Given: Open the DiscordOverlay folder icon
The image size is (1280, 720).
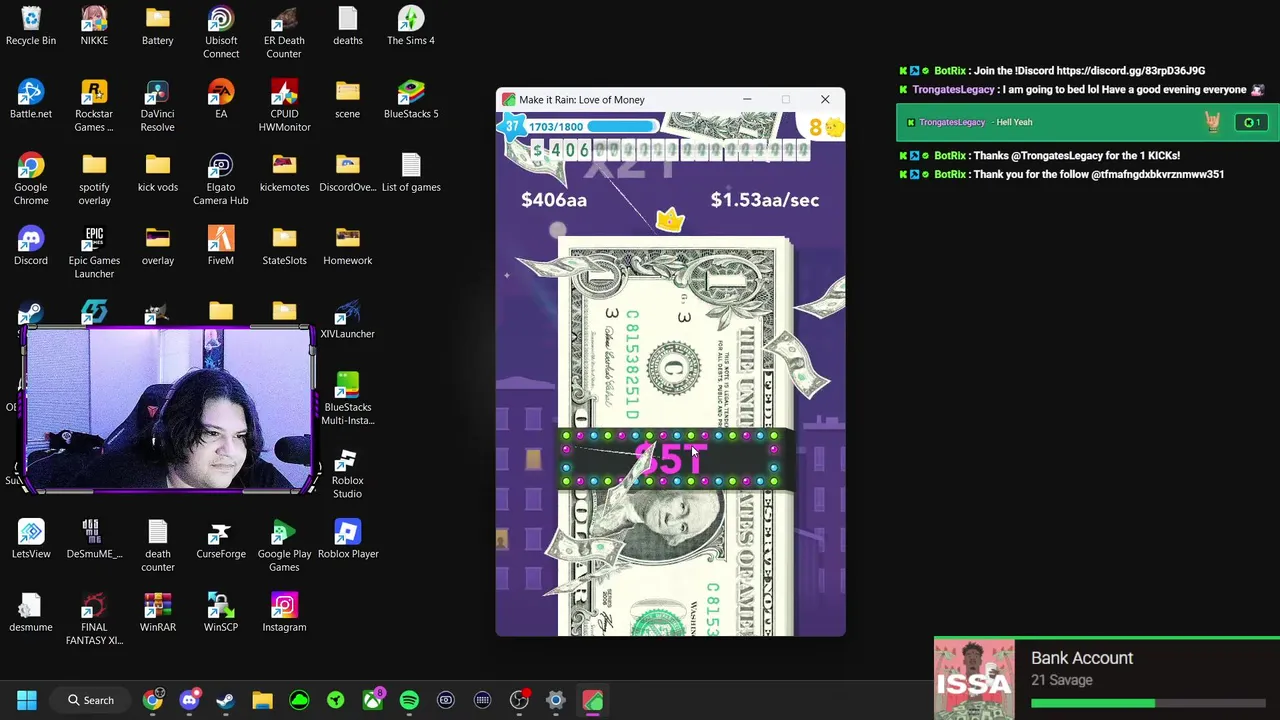Looking at the screenshot, I should (x=347, y=172).
